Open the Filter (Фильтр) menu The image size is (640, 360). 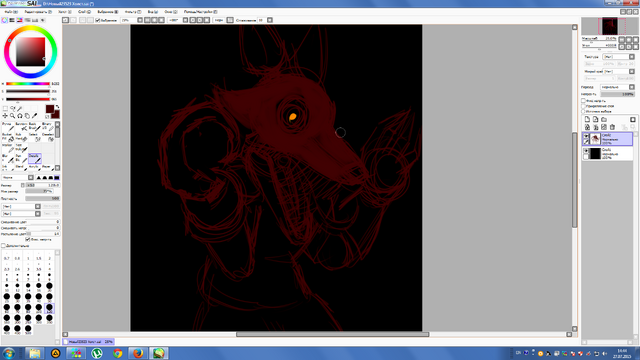(132, 12)
